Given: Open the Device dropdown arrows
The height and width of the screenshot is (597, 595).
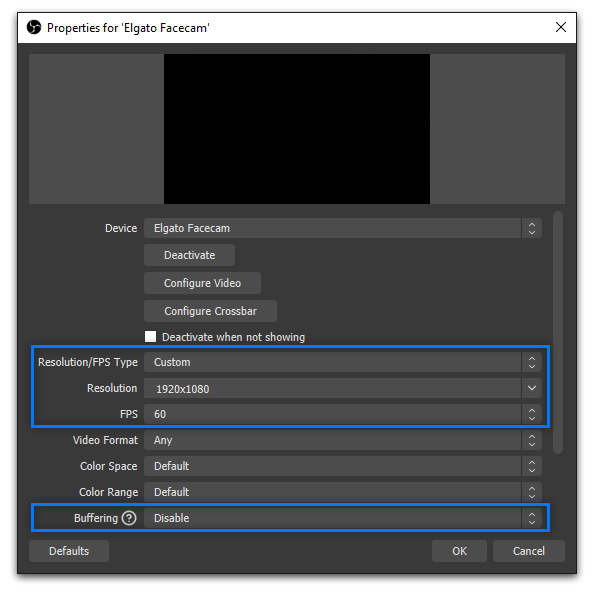Looking at the screenshot, I should pyautogui.click(x=532, y=228).
